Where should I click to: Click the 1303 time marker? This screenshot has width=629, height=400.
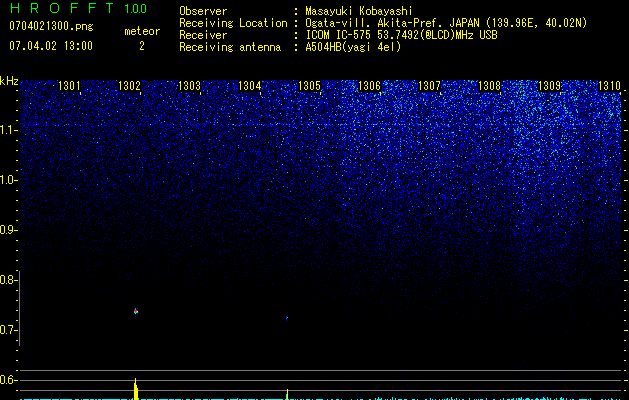[189, 86]
